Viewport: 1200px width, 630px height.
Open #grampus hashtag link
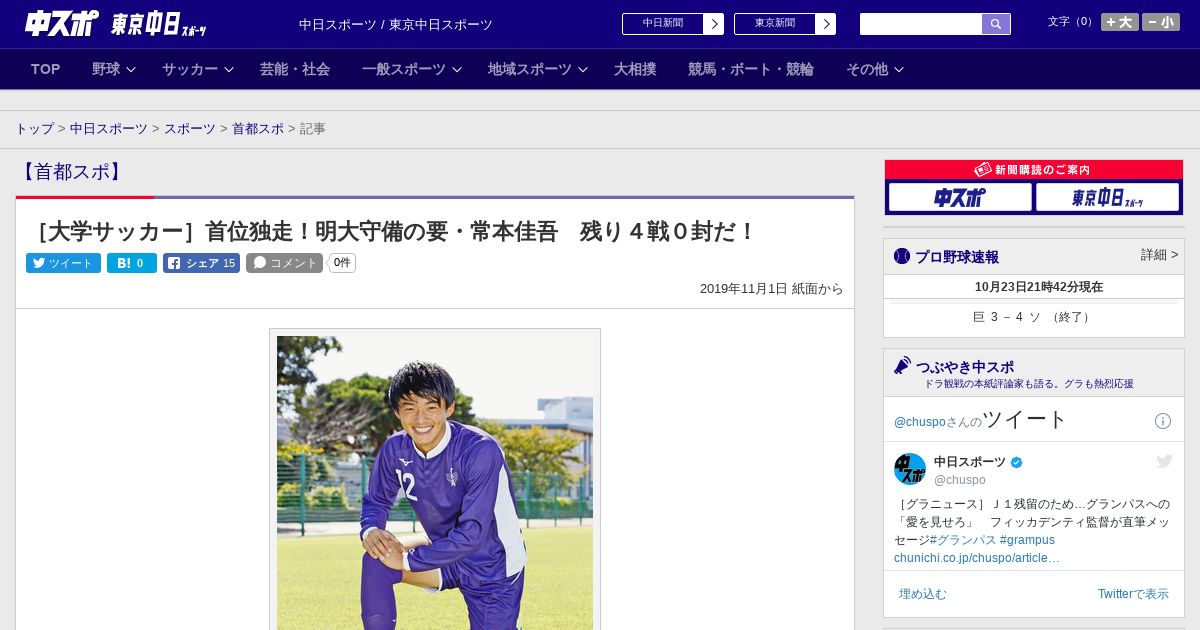[1027, 540]
